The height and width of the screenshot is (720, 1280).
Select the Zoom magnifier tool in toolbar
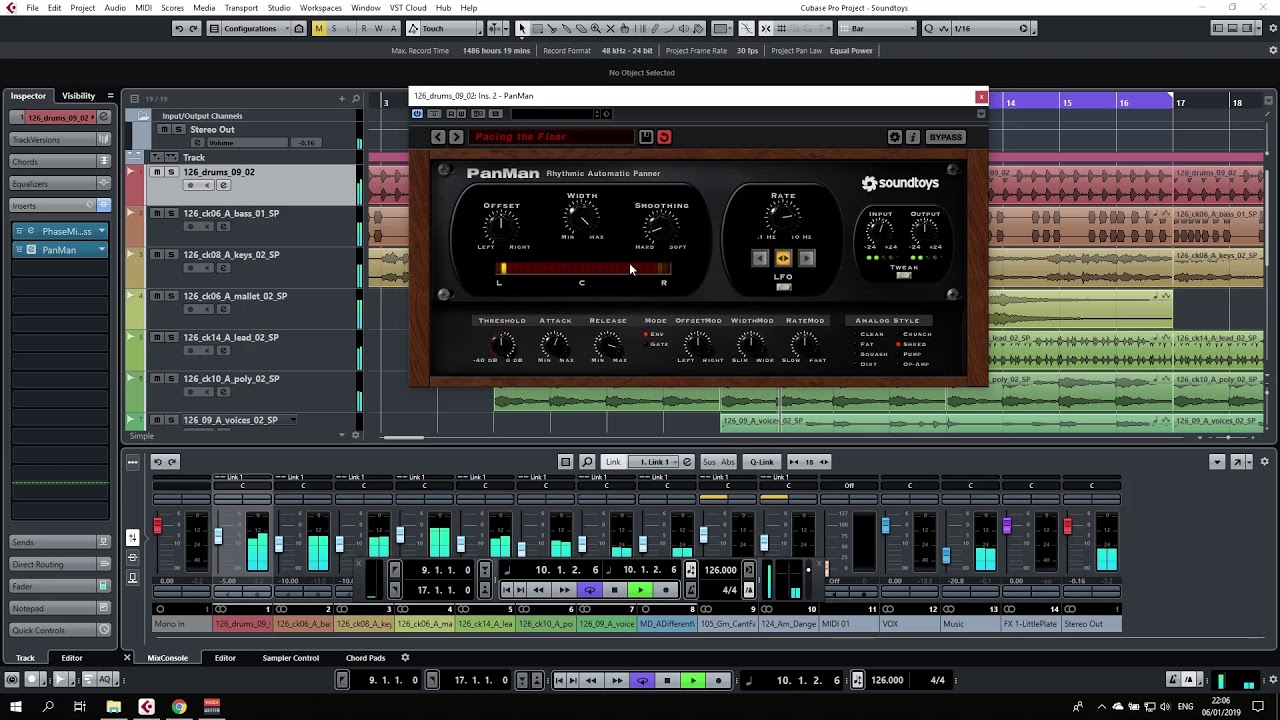595,28
